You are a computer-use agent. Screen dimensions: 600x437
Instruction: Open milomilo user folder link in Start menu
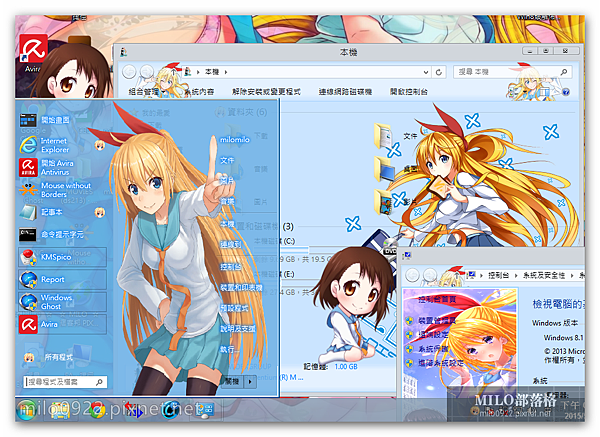(235, 140)
